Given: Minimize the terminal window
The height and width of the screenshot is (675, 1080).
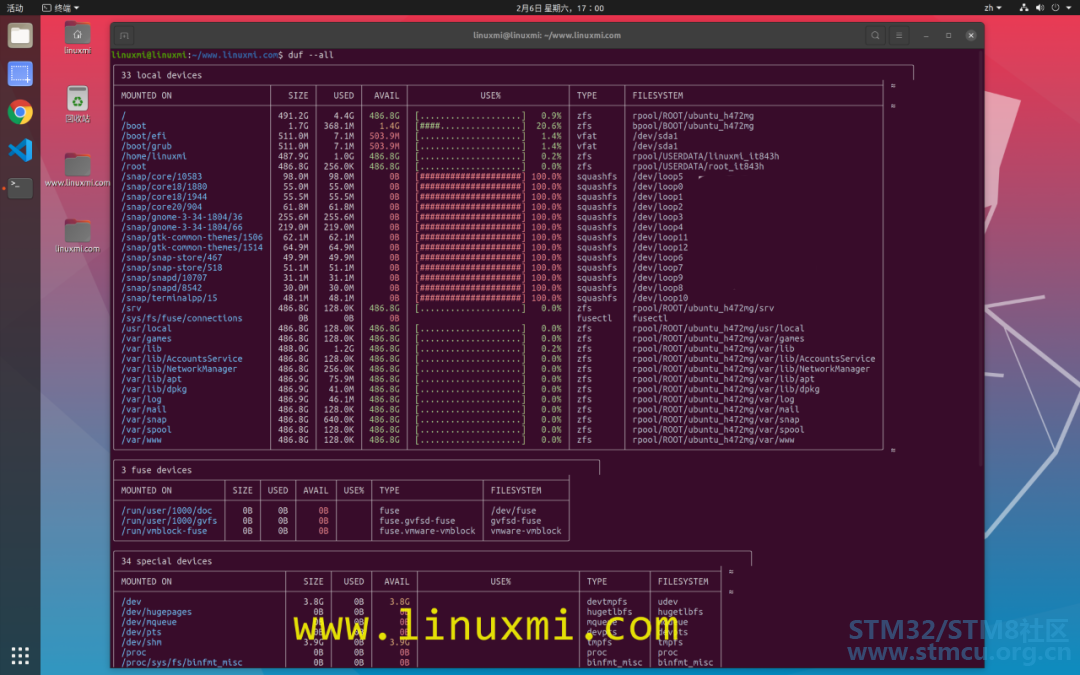Looking at the screenshot, I should coord(926,35).
